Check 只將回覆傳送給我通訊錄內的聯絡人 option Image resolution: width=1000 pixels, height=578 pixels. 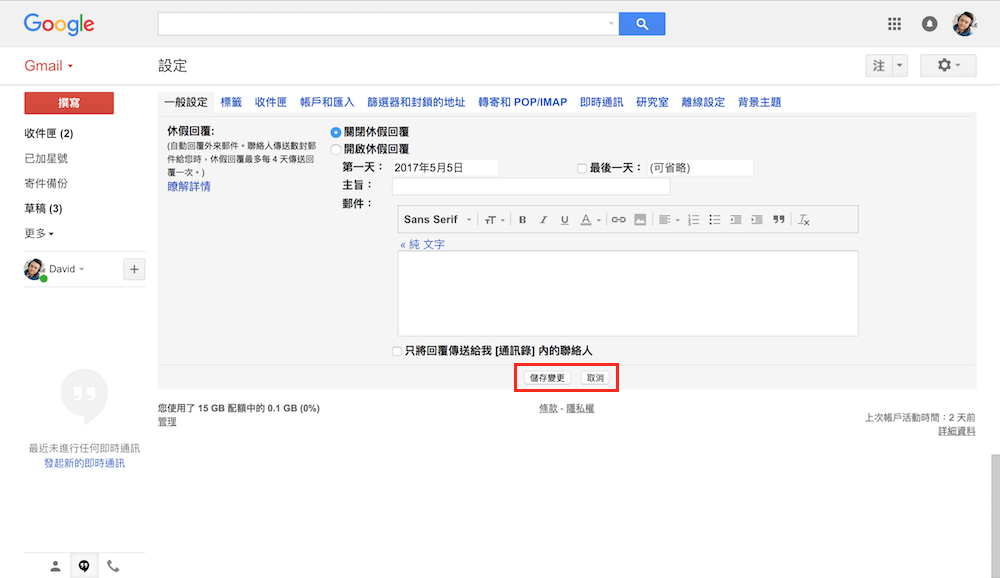pos(398,351)
